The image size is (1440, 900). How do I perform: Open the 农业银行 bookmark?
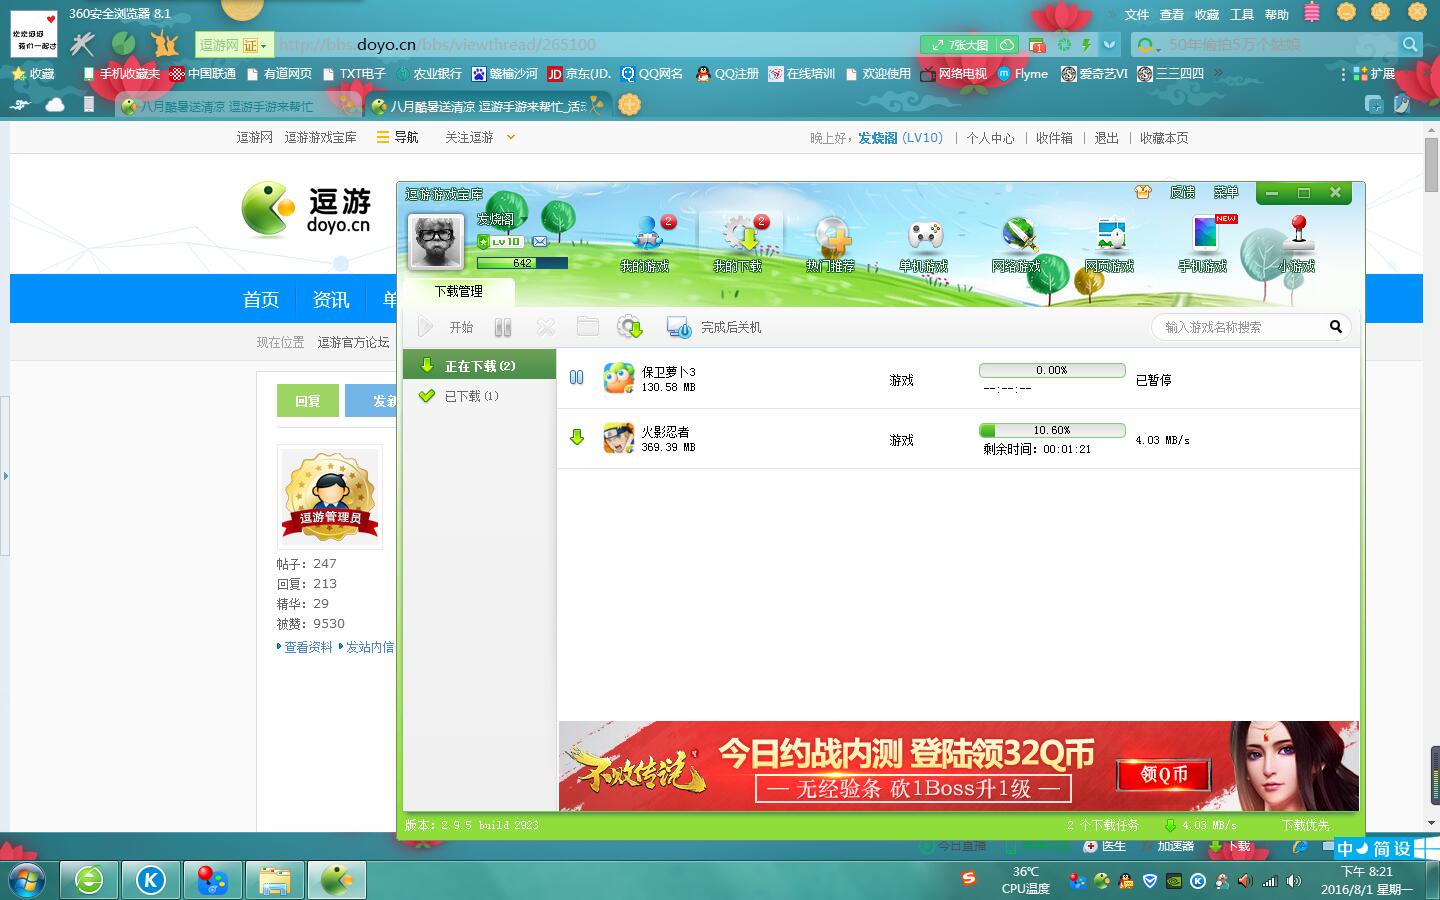click(429, 74)
